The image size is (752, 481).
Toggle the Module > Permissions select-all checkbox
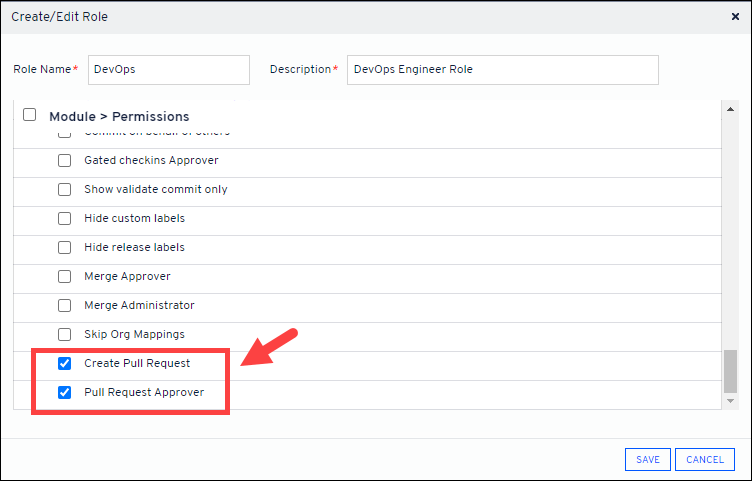point(29,115)
